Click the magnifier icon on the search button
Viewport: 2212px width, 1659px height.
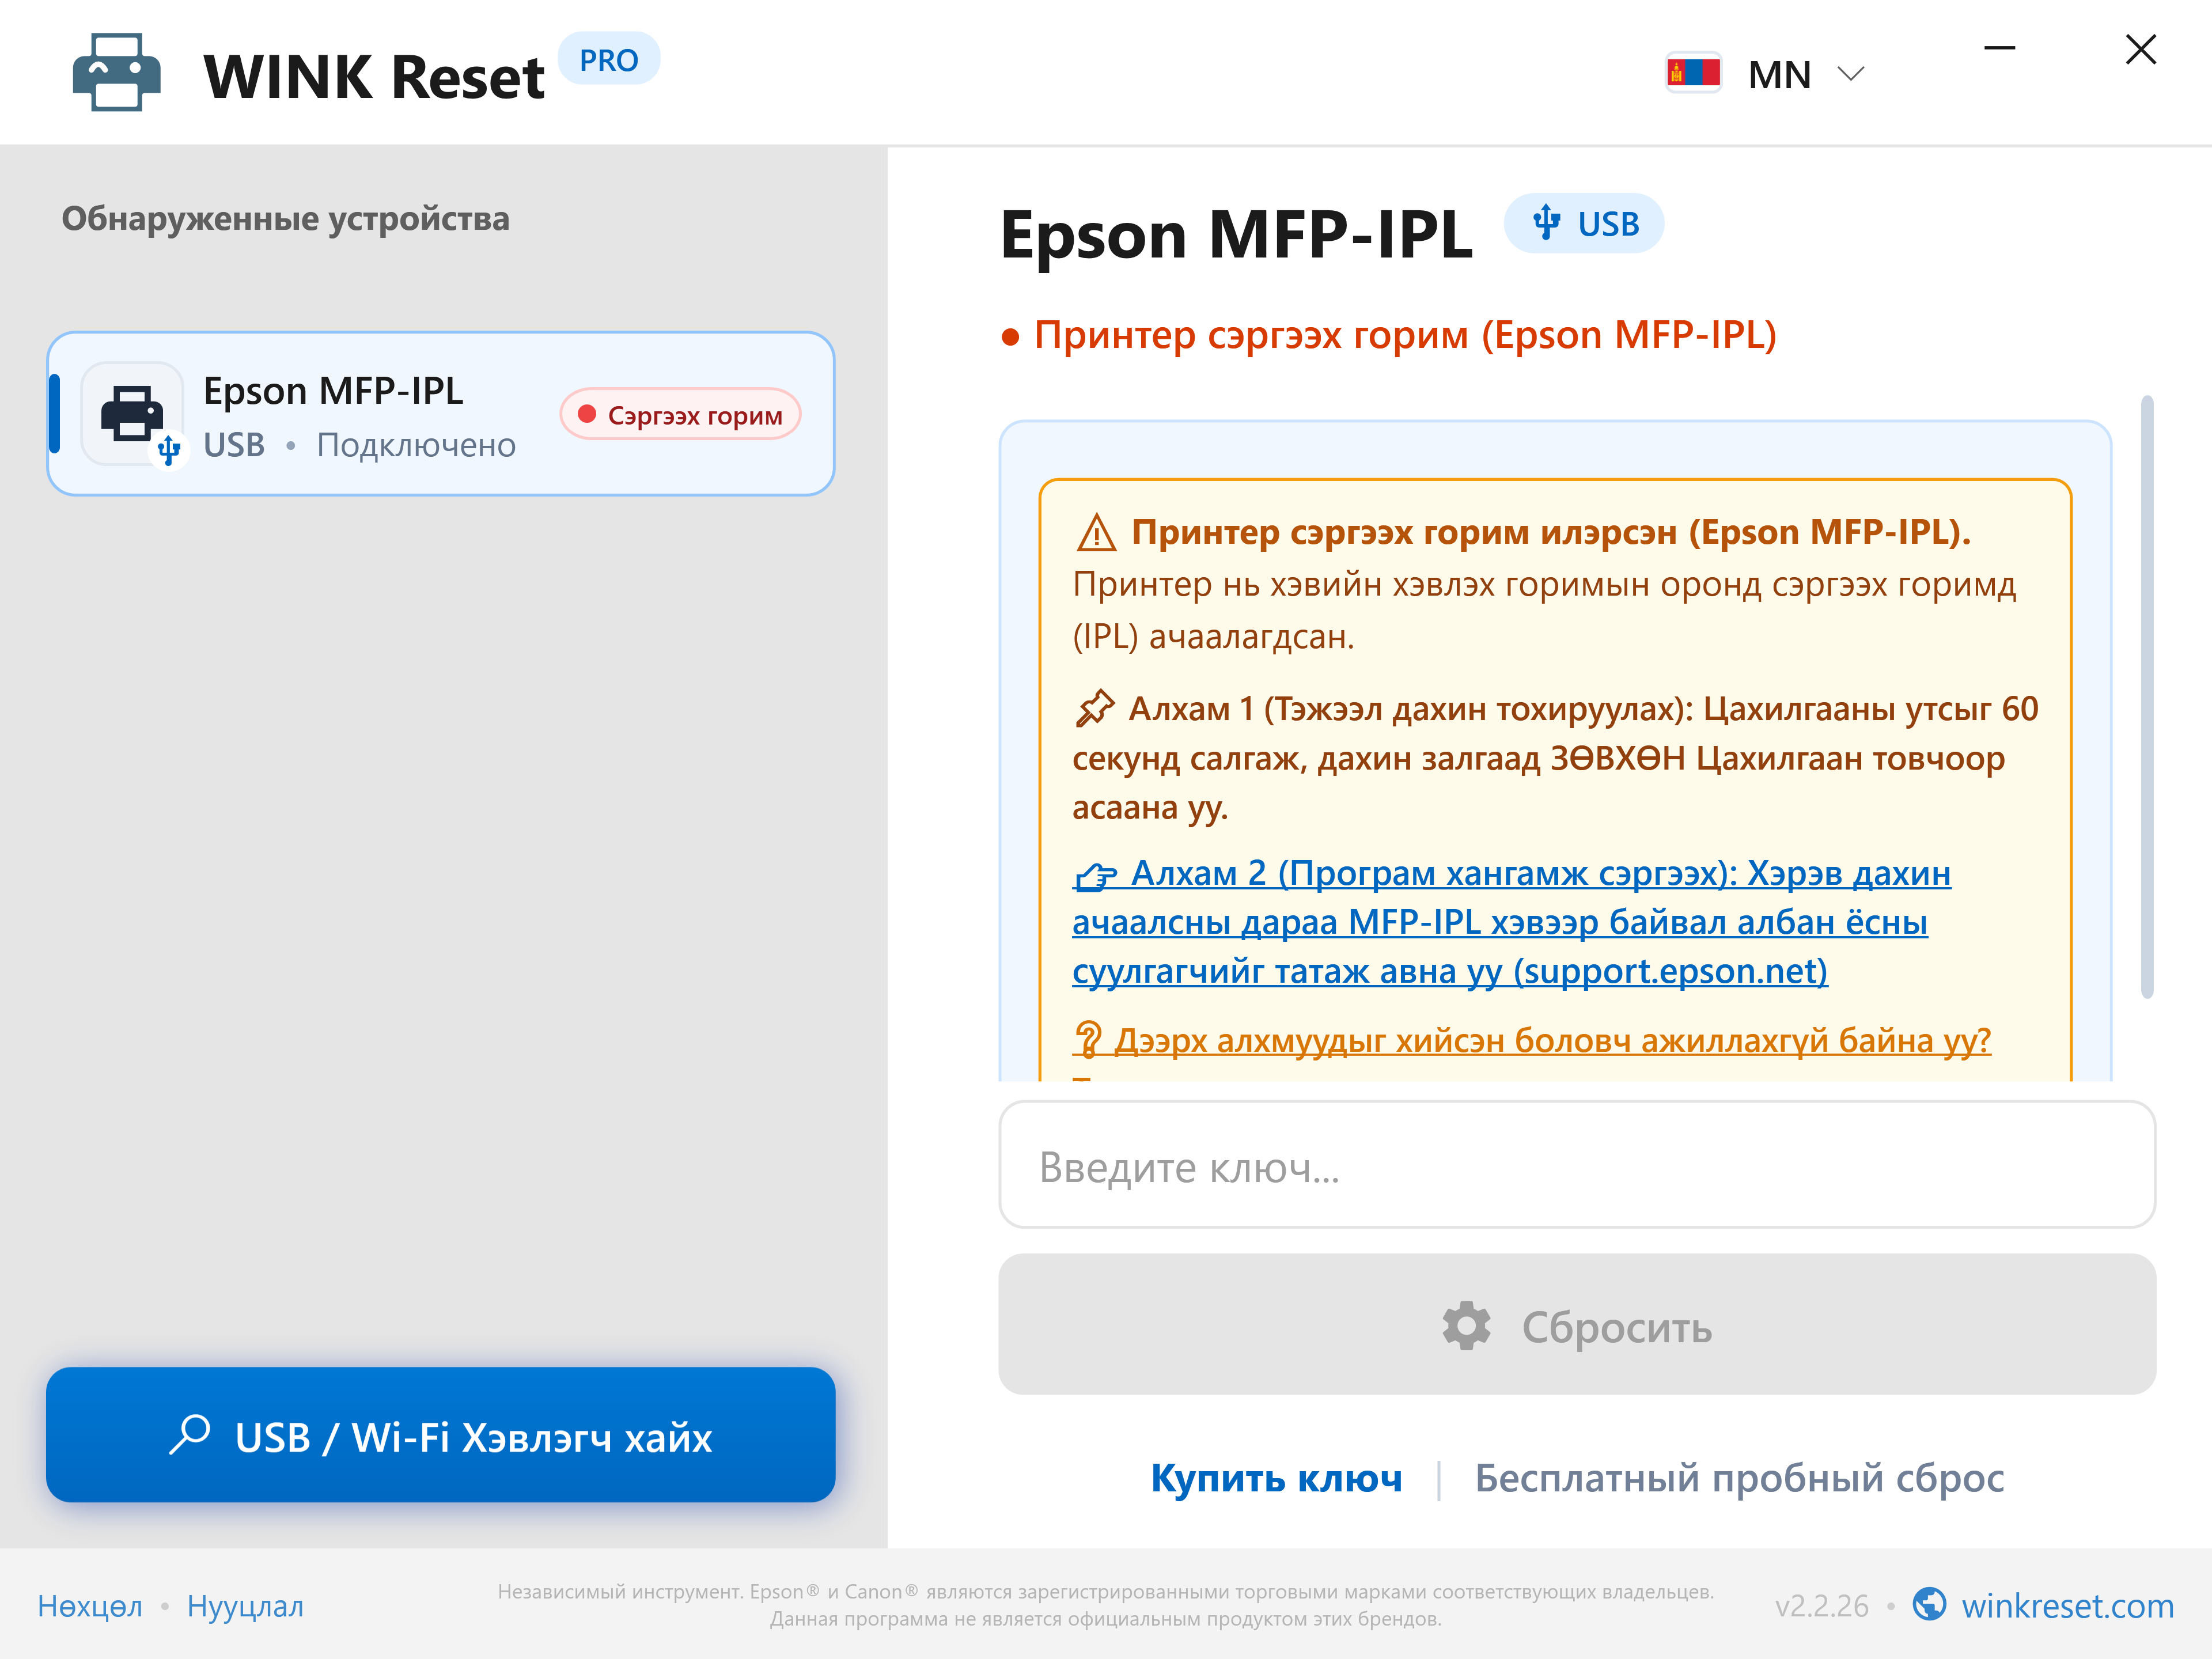click(x=190, y=1435)
